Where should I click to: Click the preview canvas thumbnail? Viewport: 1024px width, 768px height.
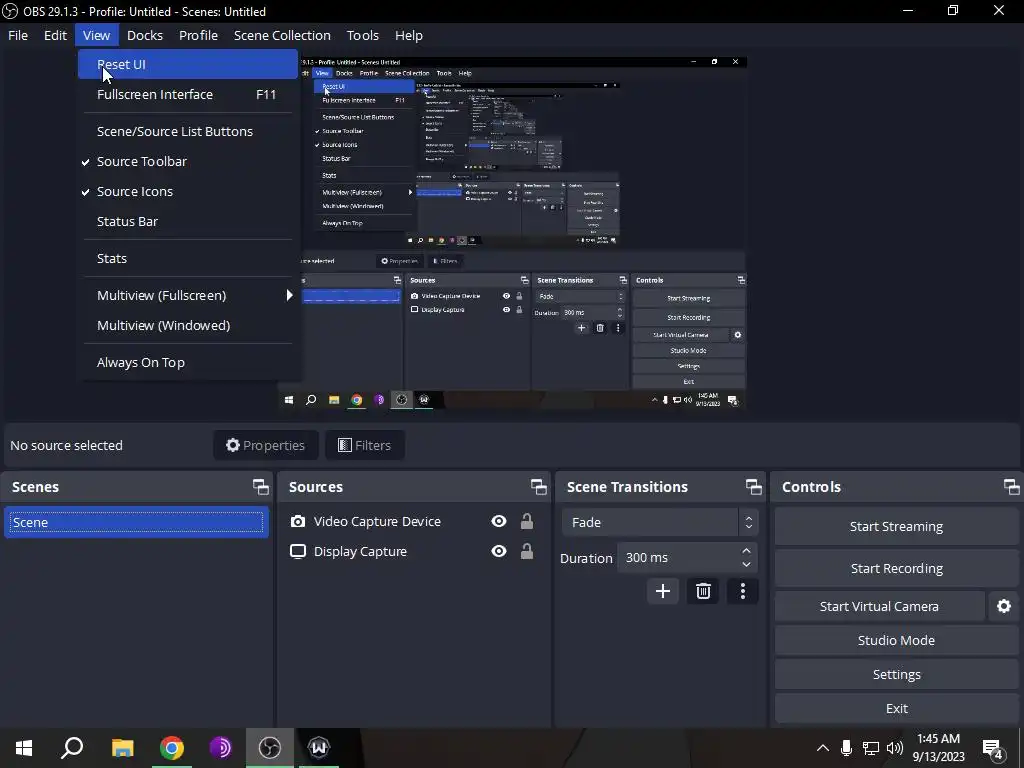tap(512, 233)
